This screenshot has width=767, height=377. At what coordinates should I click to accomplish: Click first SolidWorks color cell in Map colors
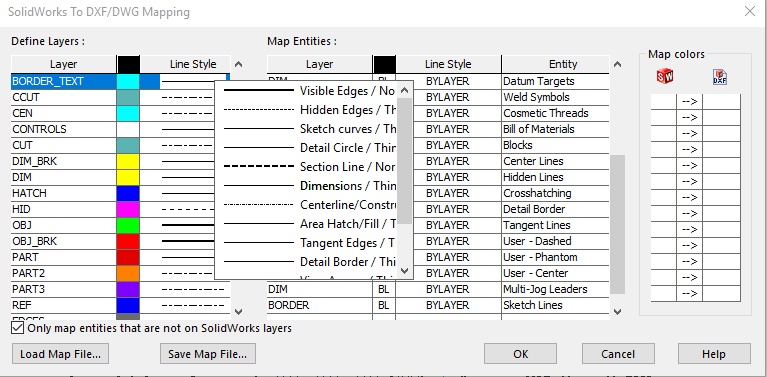[x=663, y=102]
